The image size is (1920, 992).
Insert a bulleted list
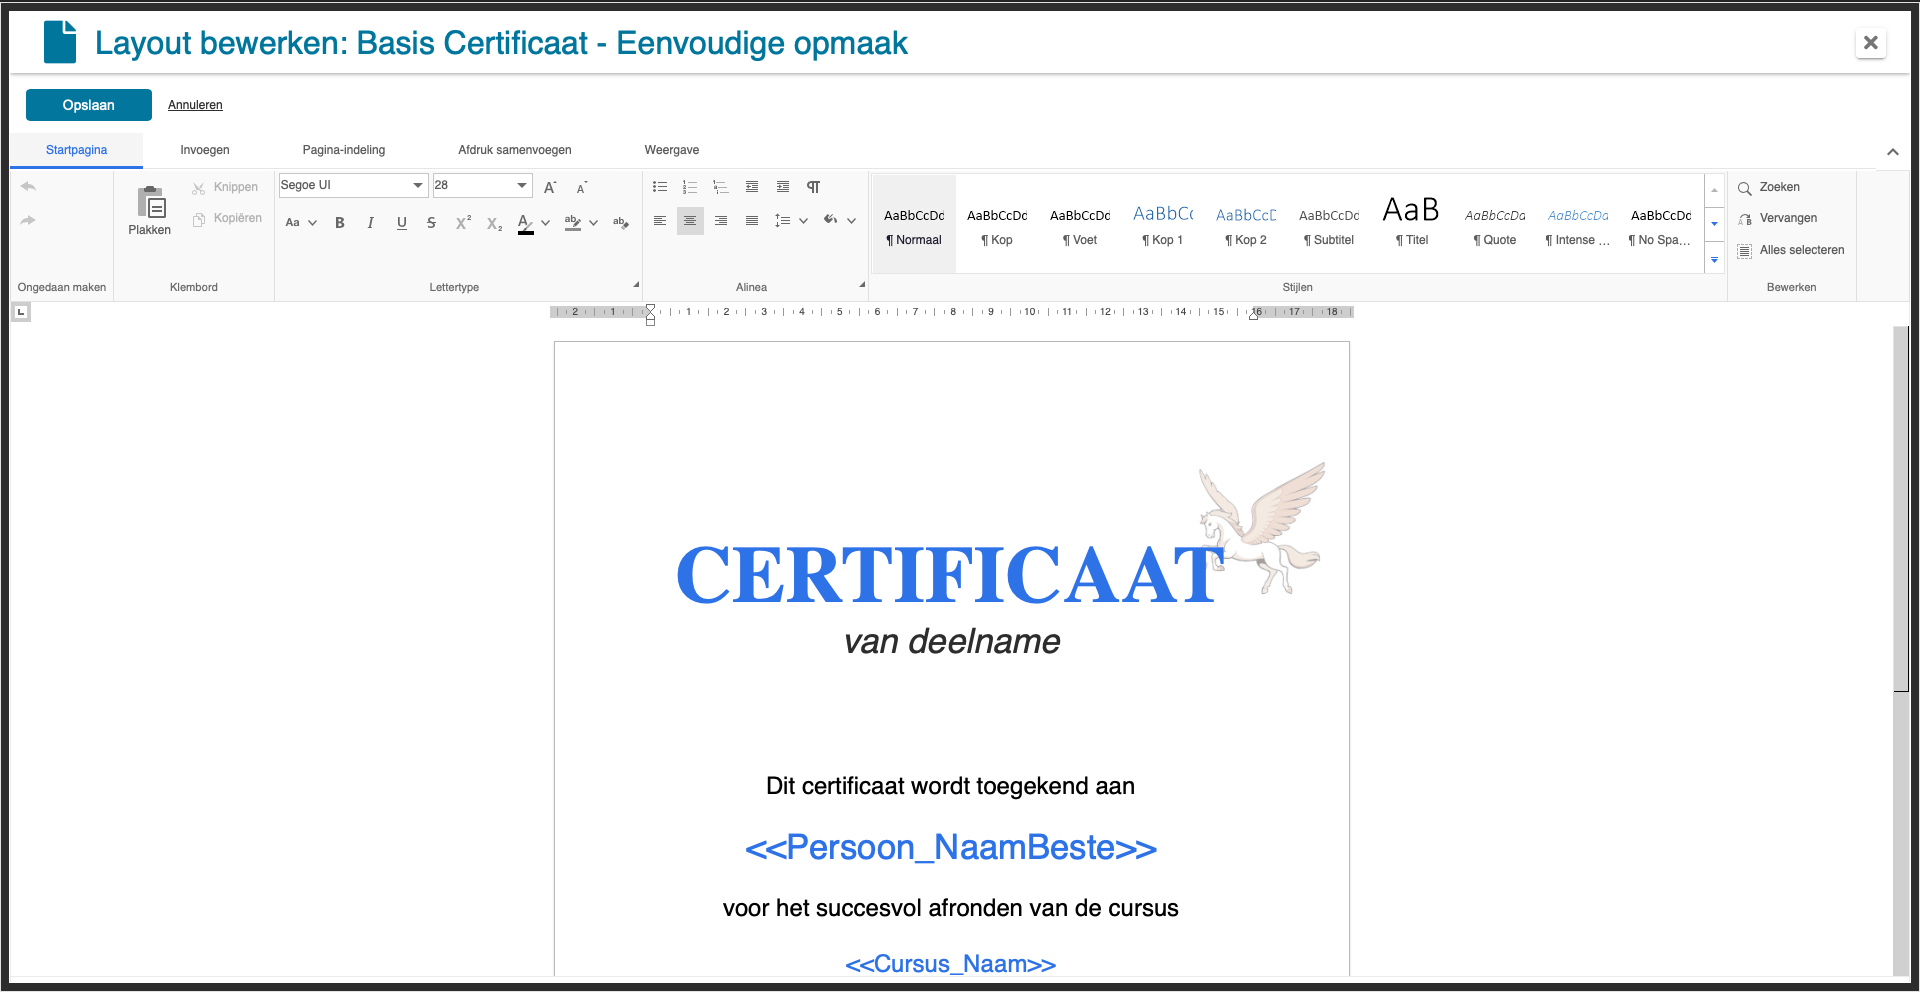pos(660,187)
